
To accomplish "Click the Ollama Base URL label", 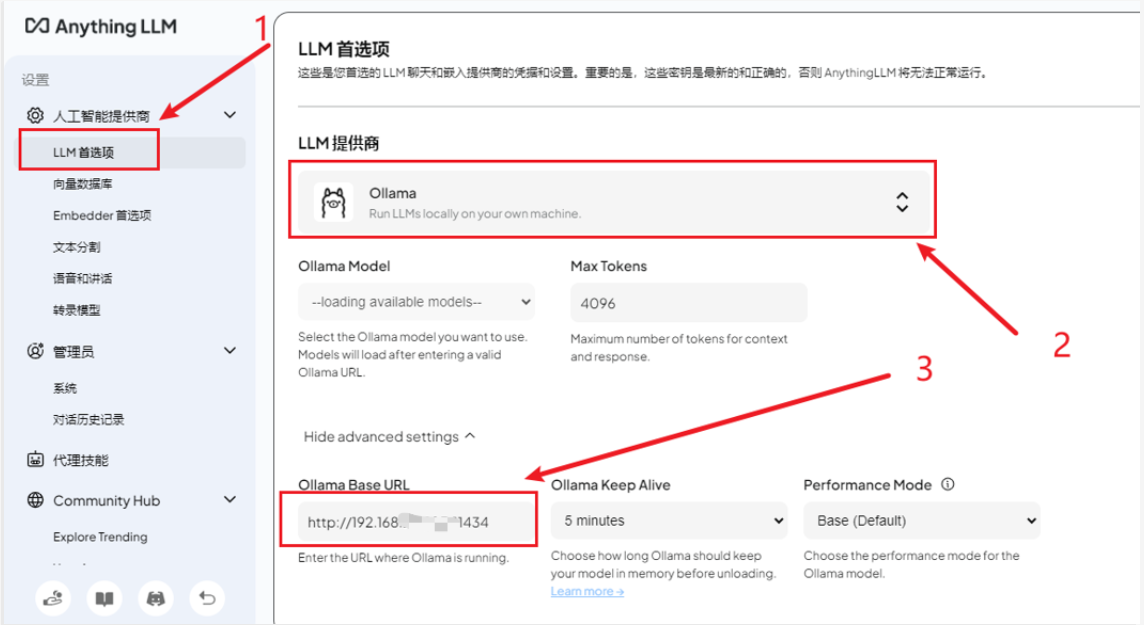I will (354, 485).
